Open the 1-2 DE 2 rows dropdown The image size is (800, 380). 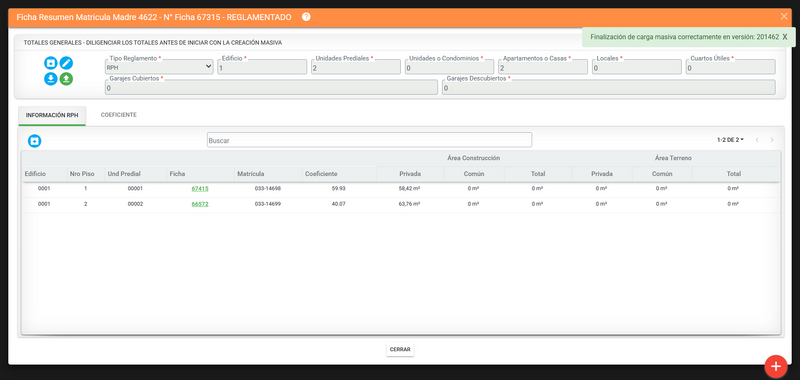730,140
